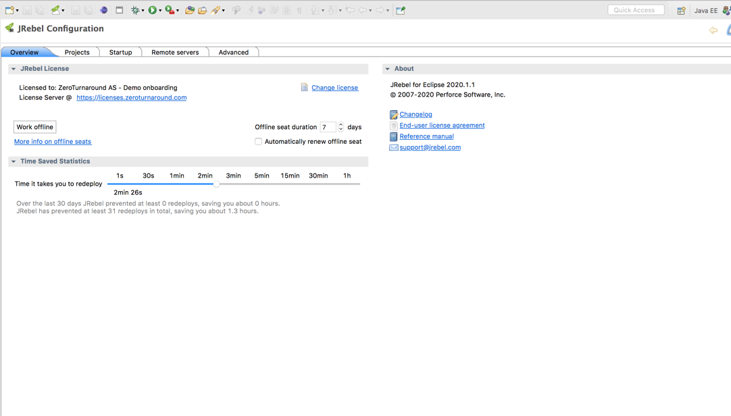The height and width of the screenshot is (416, 731).
Task: Click the Offline seat duration number field
Action: (x=328, y=127)
